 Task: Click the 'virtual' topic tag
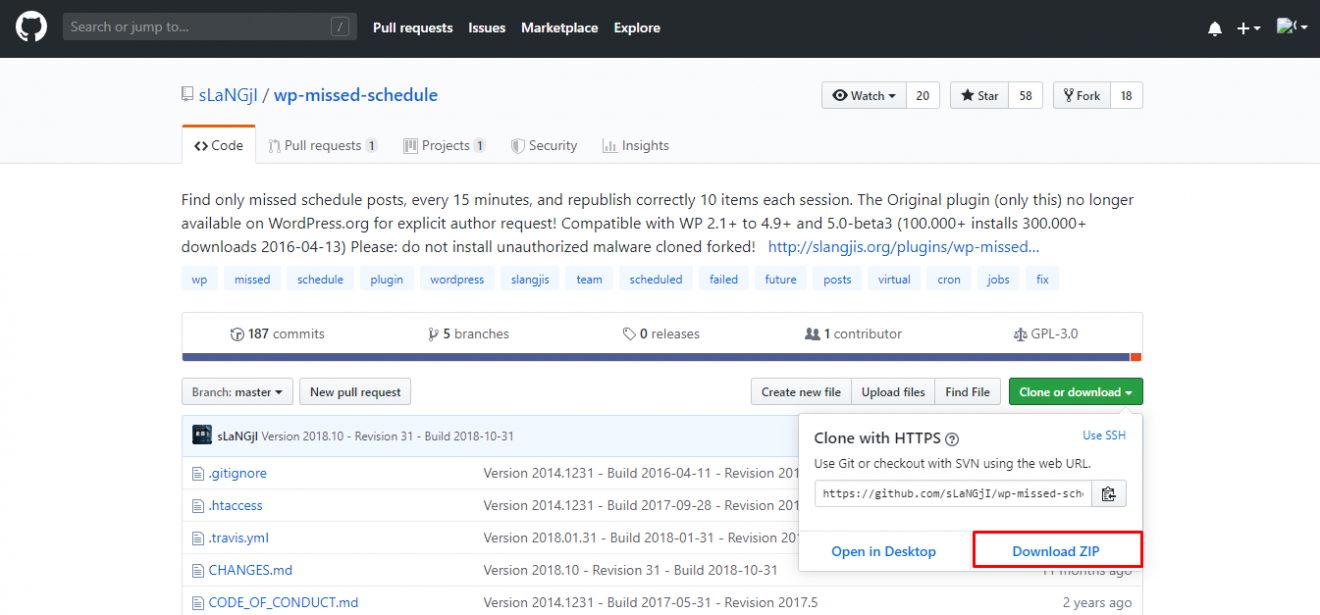894,279
